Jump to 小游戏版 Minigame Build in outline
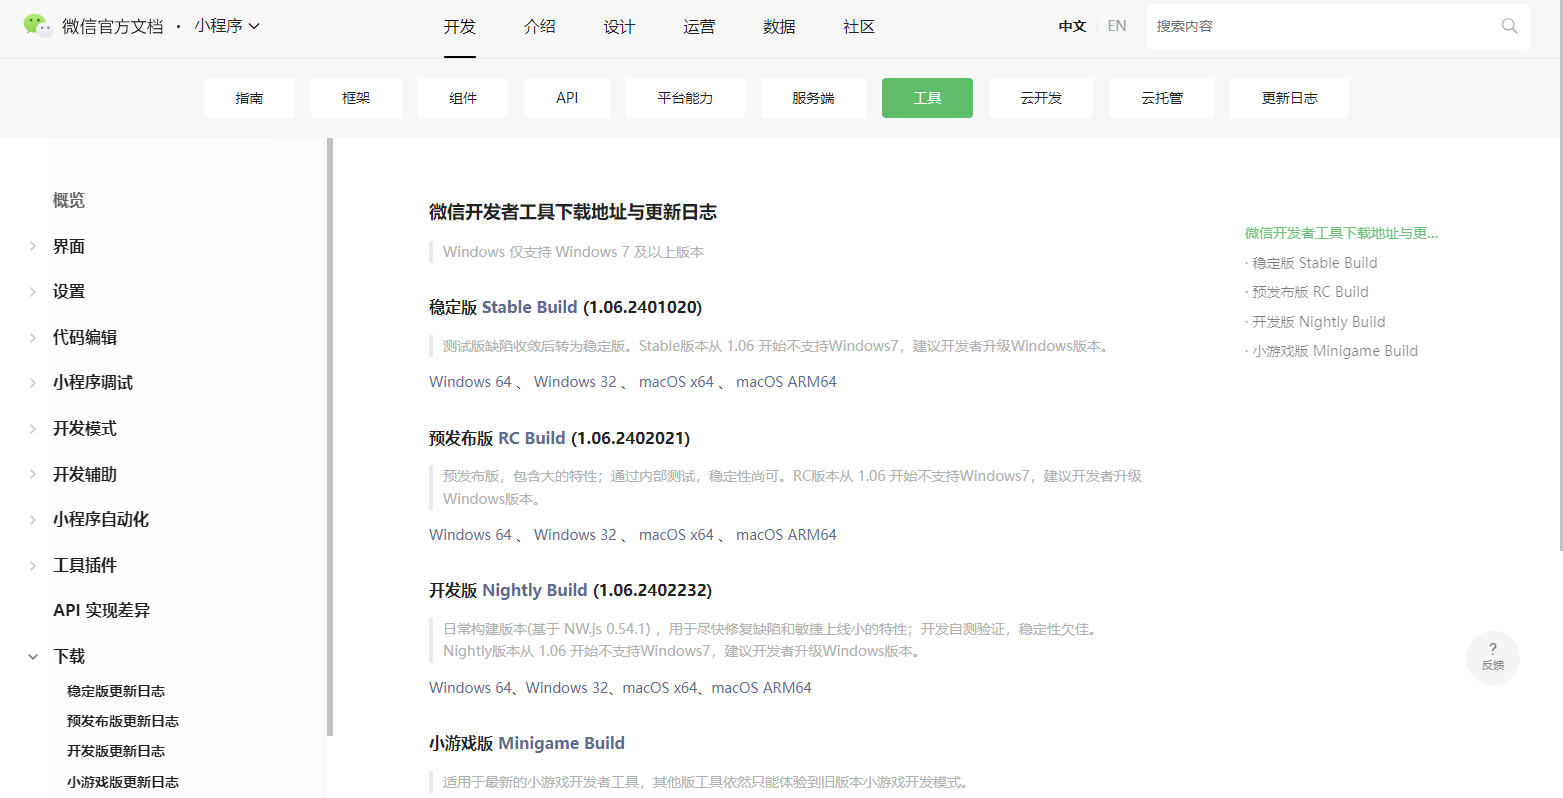The height and width of the screenshot is (798, 1563). [x=1334, y=351]
